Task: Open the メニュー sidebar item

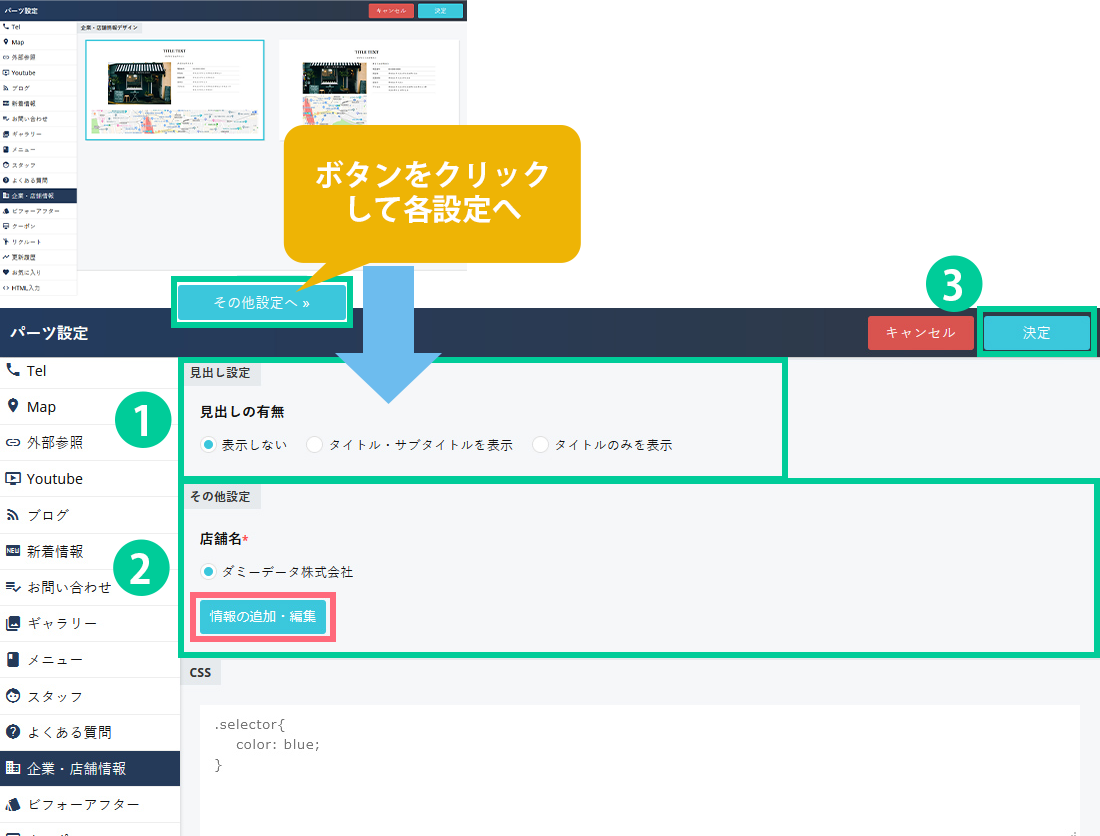Action: point(55,660)
